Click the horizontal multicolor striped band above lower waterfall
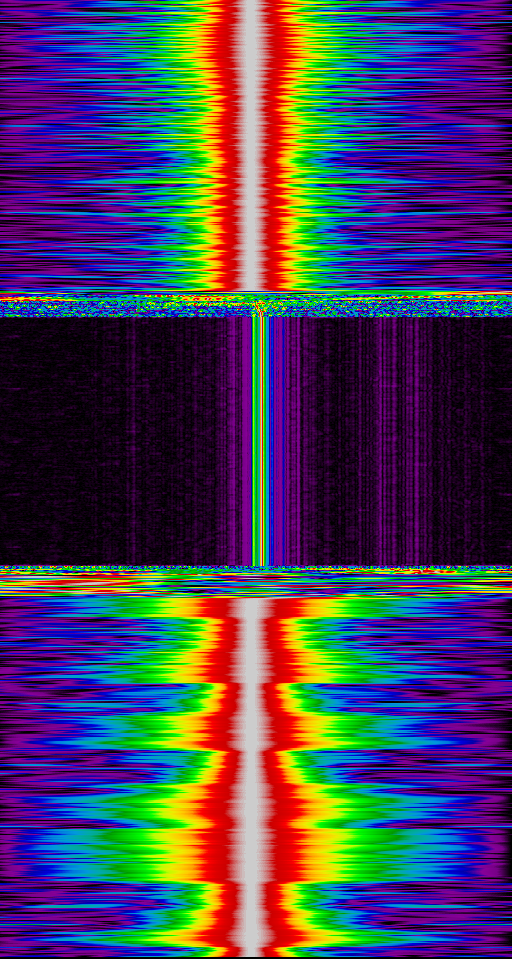 point(256,585)
